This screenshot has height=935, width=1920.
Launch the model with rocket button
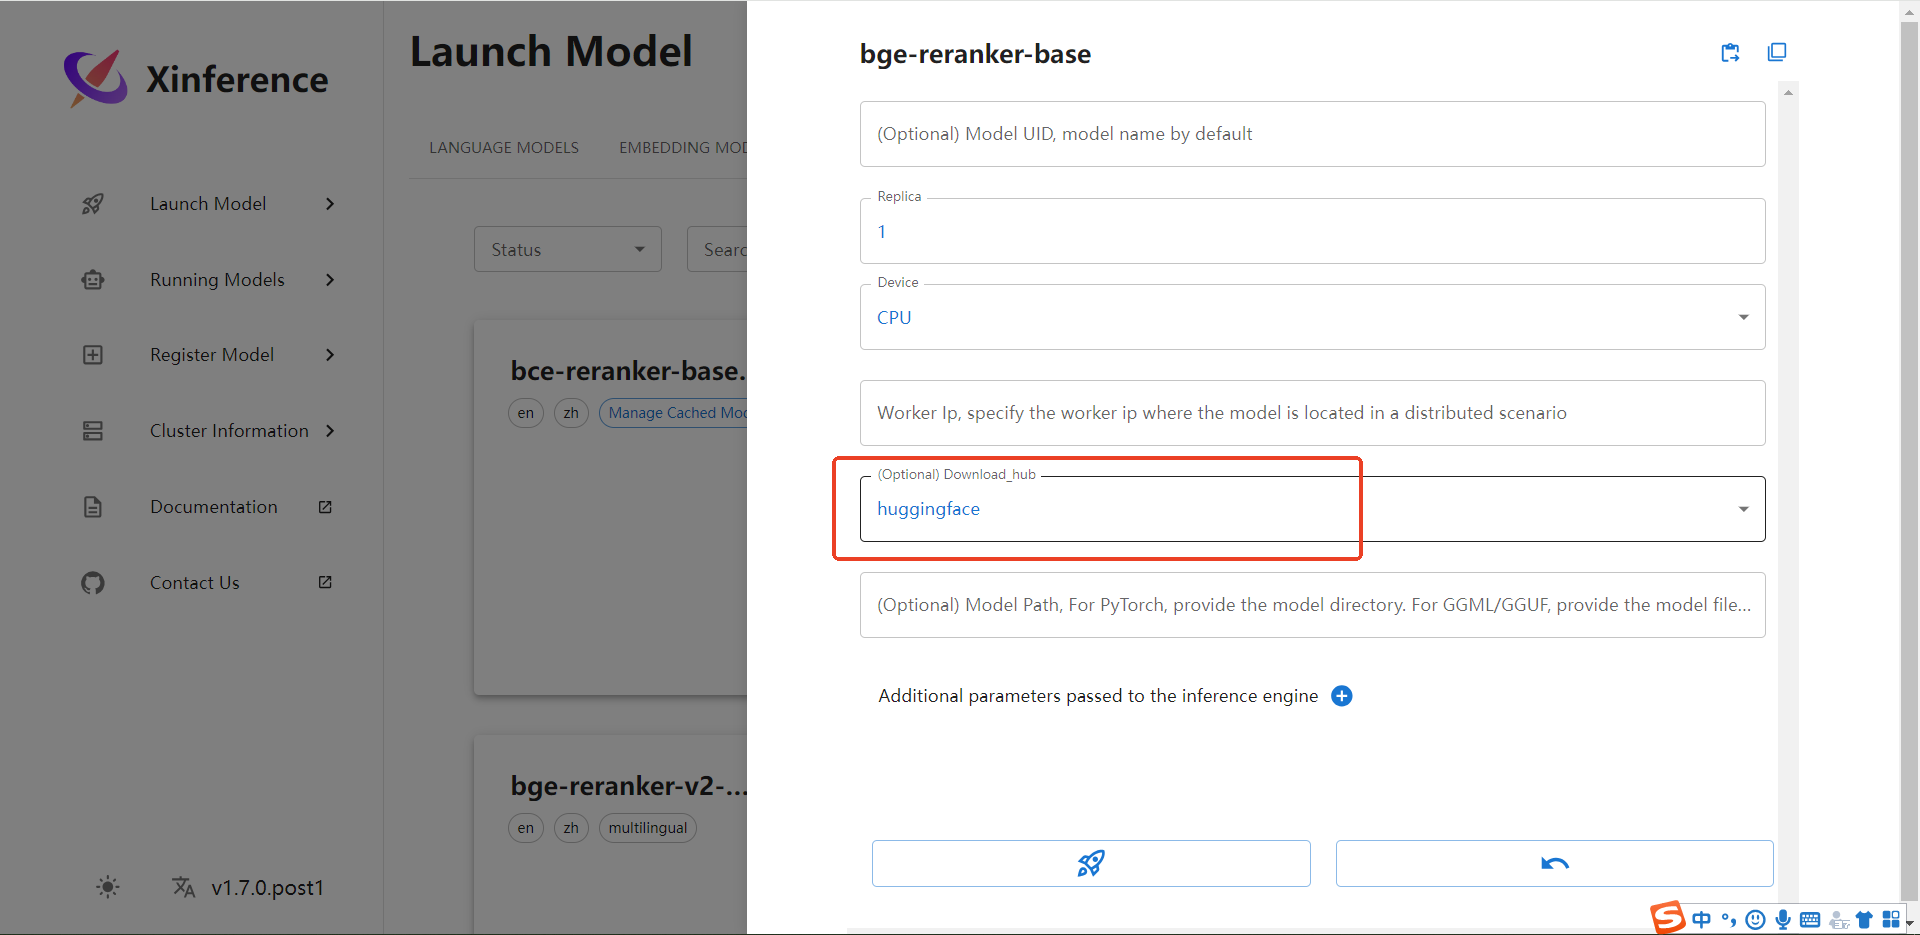tap(1091, 863)
